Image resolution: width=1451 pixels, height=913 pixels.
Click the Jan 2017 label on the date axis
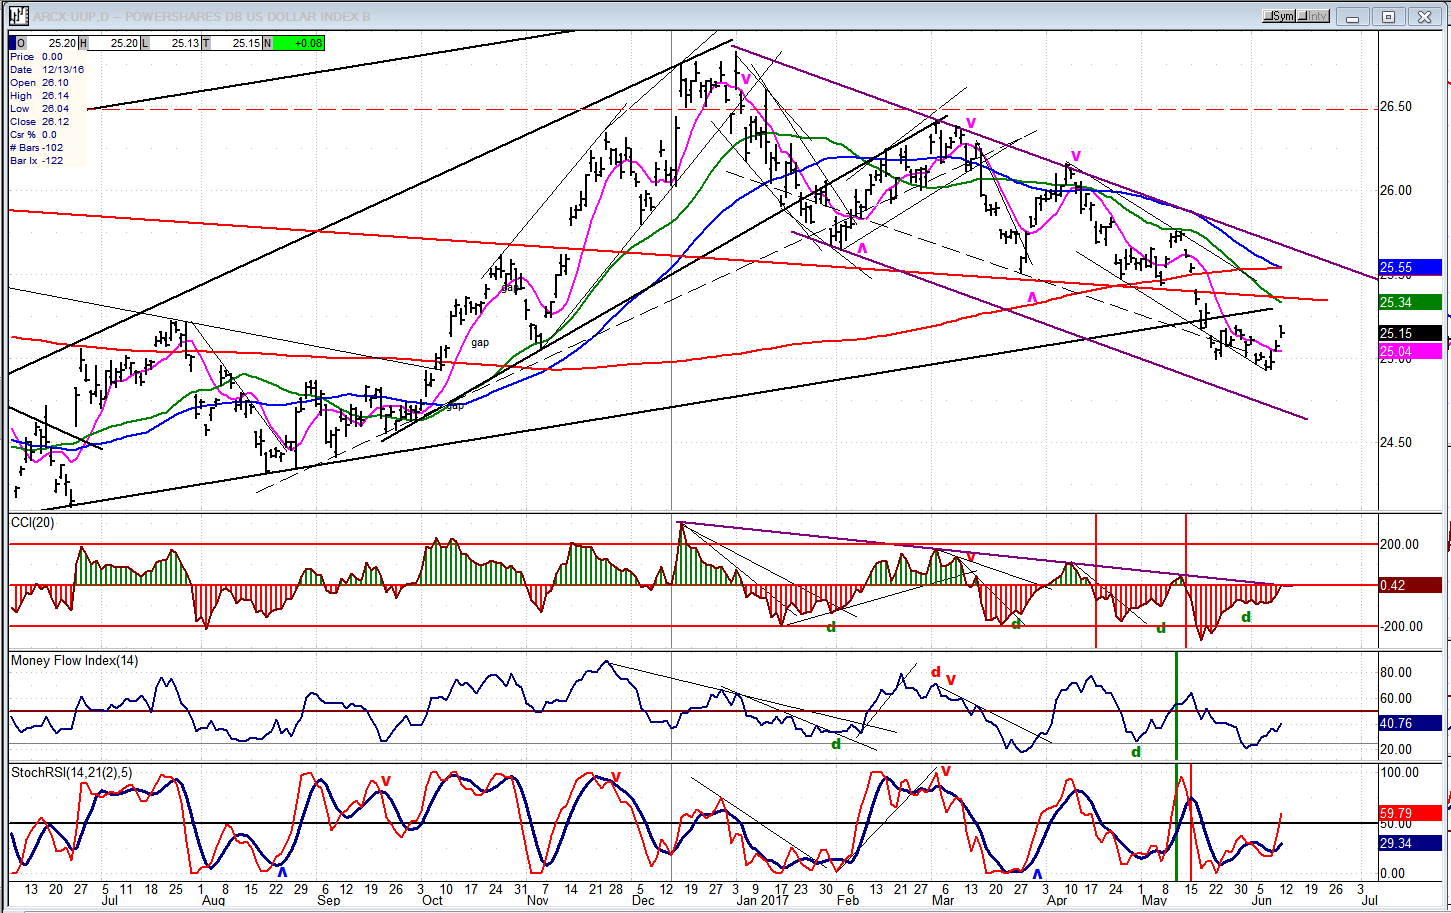point(762,901)
